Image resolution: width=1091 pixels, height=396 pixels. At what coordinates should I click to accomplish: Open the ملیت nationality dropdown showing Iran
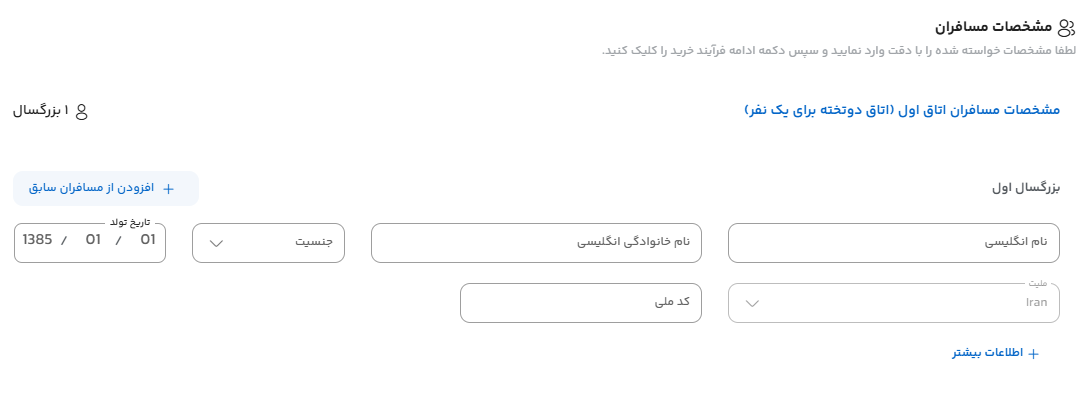coord(893,303)
